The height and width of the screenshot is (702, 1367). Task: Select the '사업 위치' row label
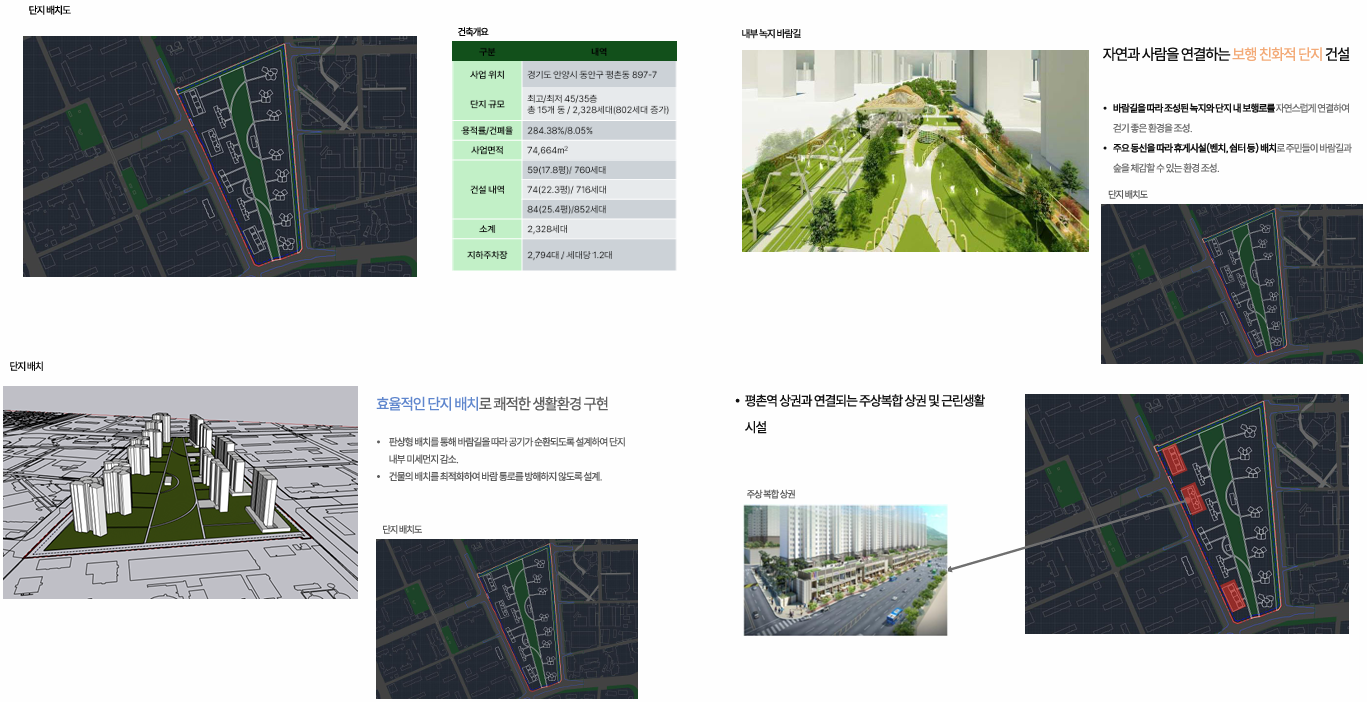487,75
